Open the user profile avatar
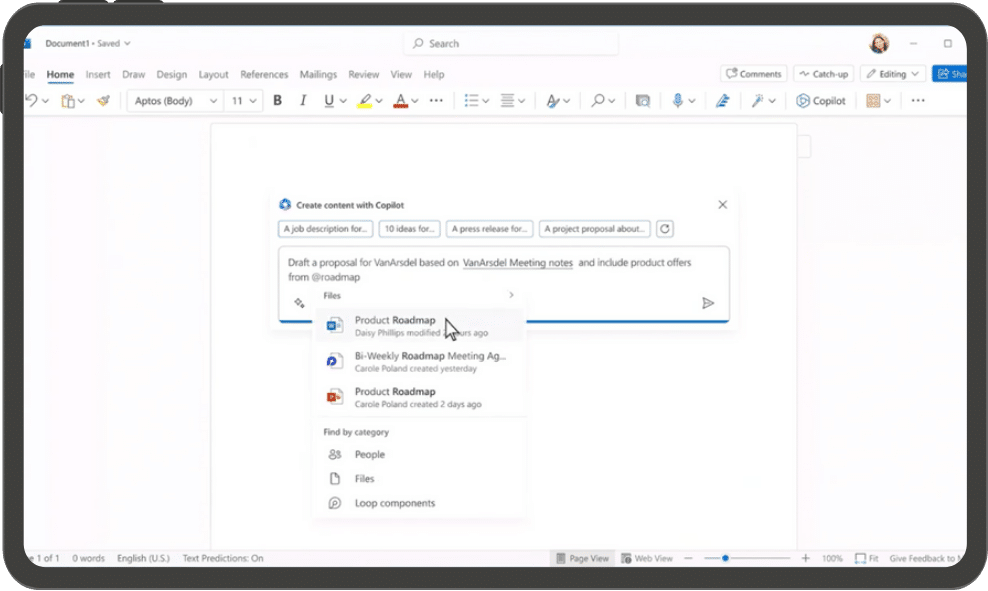Screen dimensions: 988x591 pos(879,43)
